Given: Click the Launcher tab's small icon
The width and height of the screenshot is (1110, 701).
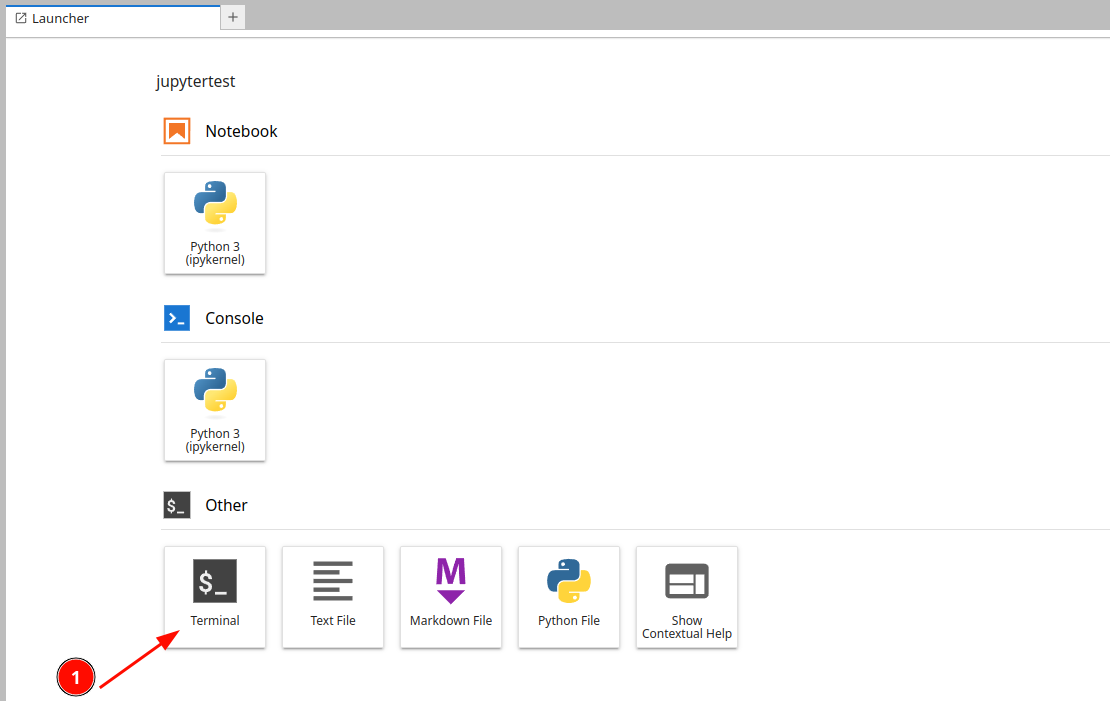Looking at the screenshot, I should pyautogui.click(x=21, y=18).
